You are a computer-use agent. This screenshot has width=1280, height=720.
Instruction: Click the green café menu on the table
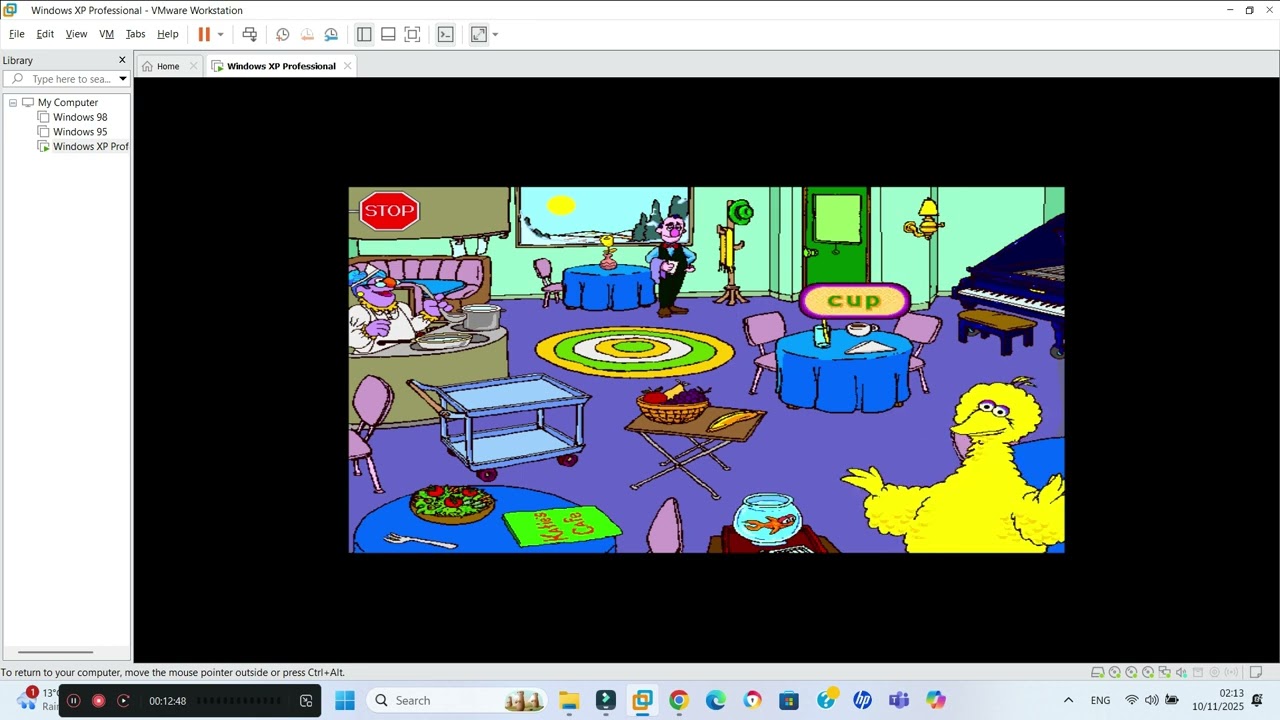coord(562,526)
